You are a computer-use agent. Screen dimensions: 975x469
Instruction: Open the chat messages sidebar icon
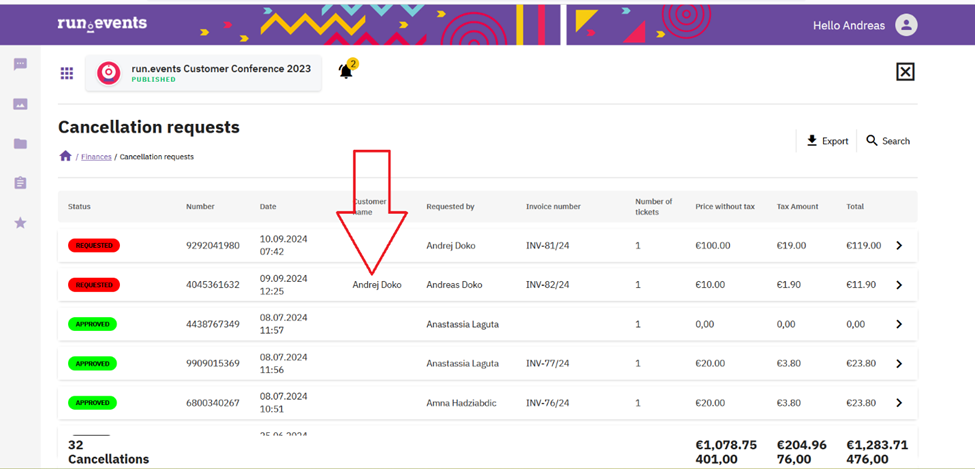point(20,65)
